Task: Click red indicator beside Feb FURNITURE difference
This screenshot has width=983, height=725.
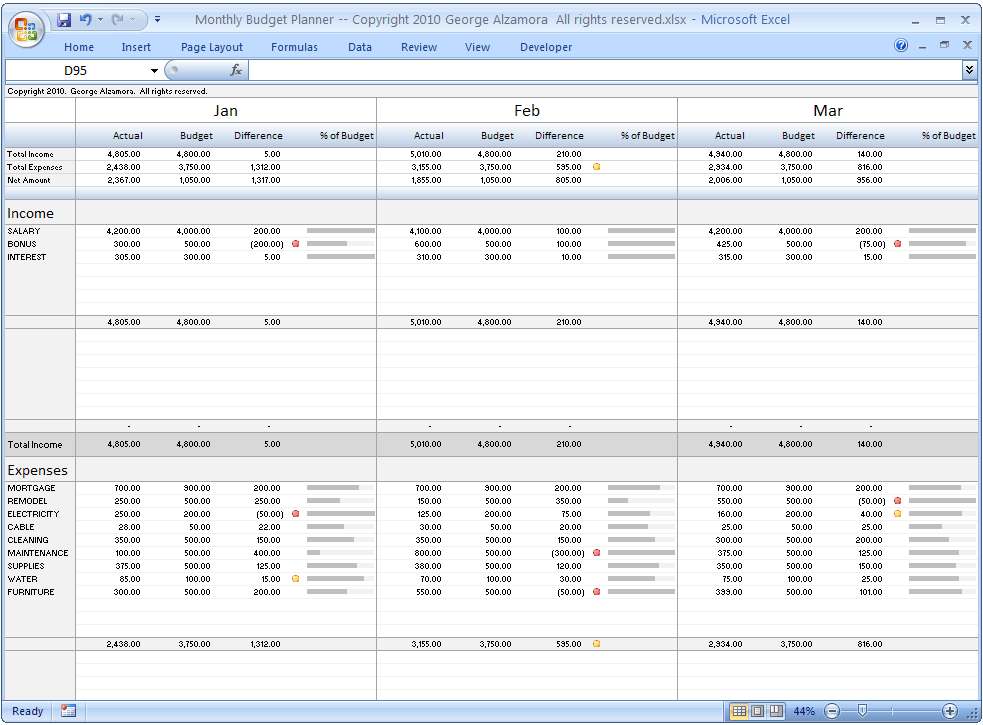Action: (596, 592)
